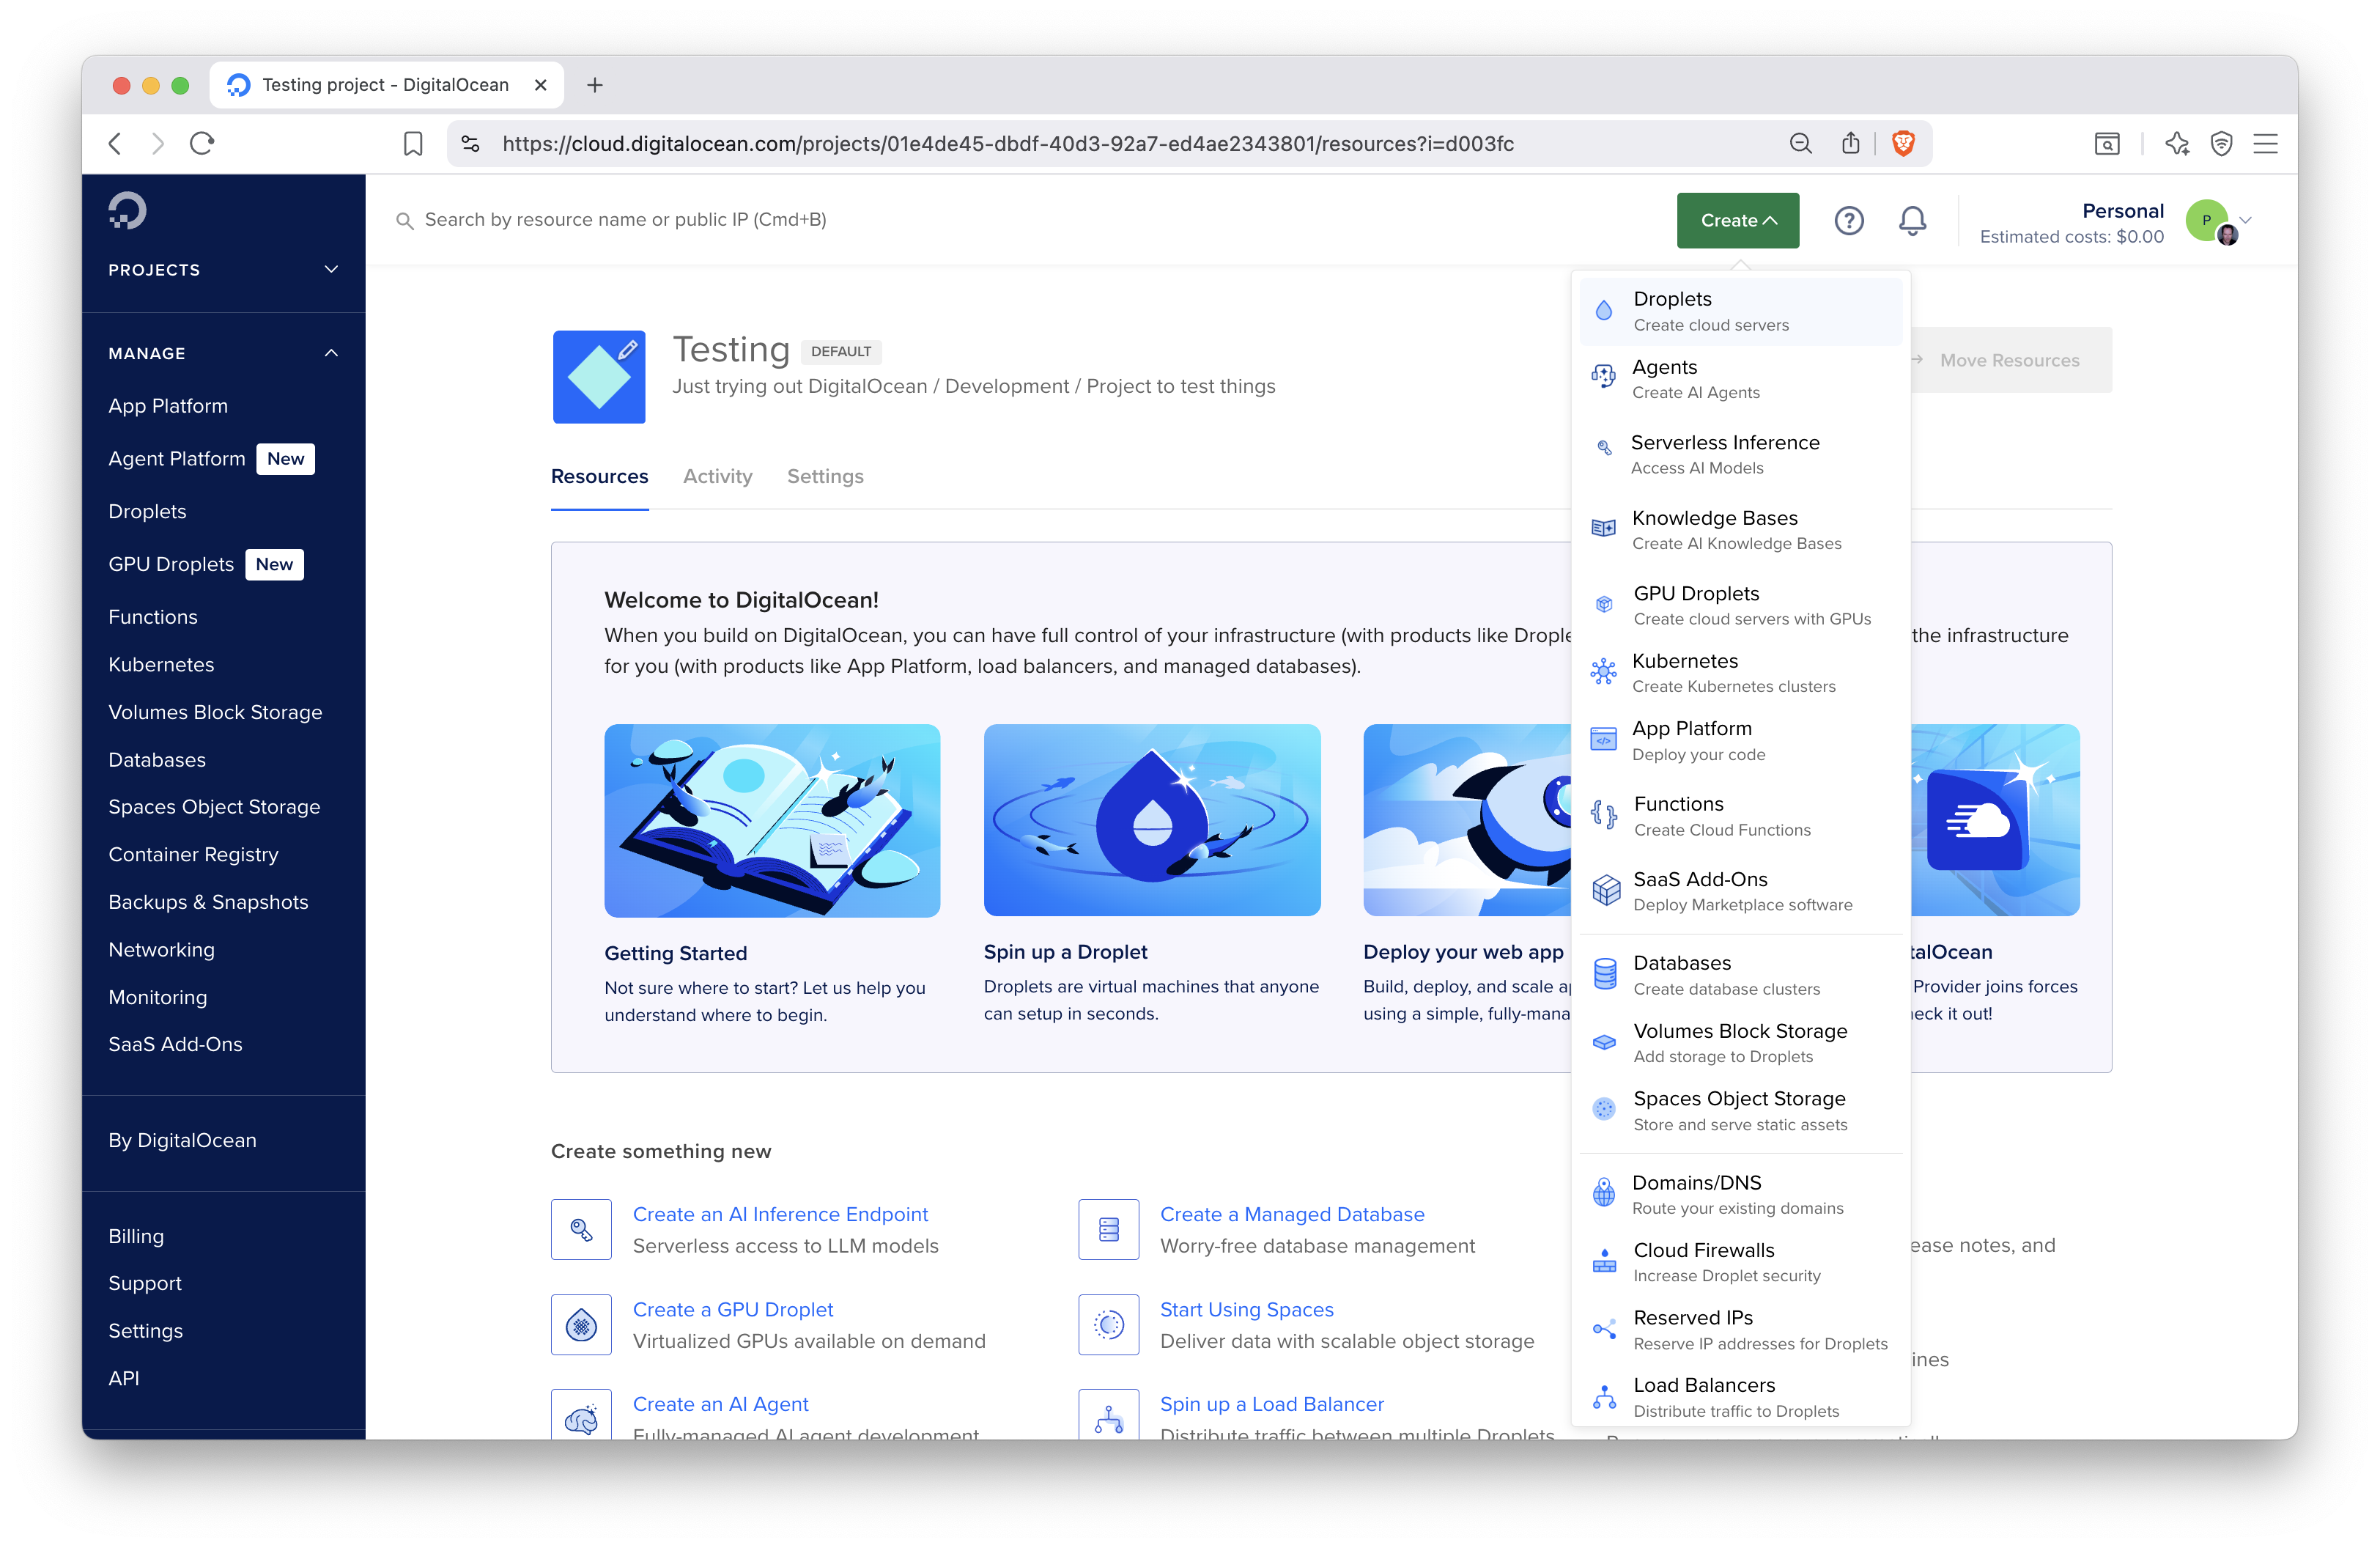Collapse the MANAGE section chevron
The width and height of the screenshot is (2380, 1548).
point(331,352)
